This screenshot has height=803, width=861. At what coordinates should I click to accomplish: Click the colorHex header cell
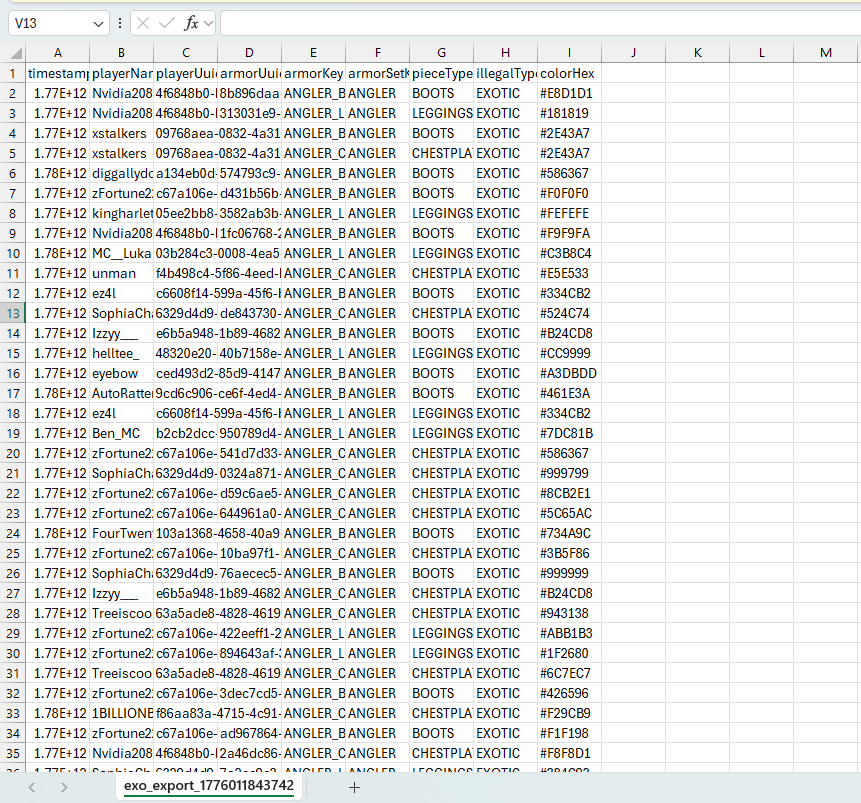(x=569, y=73)
